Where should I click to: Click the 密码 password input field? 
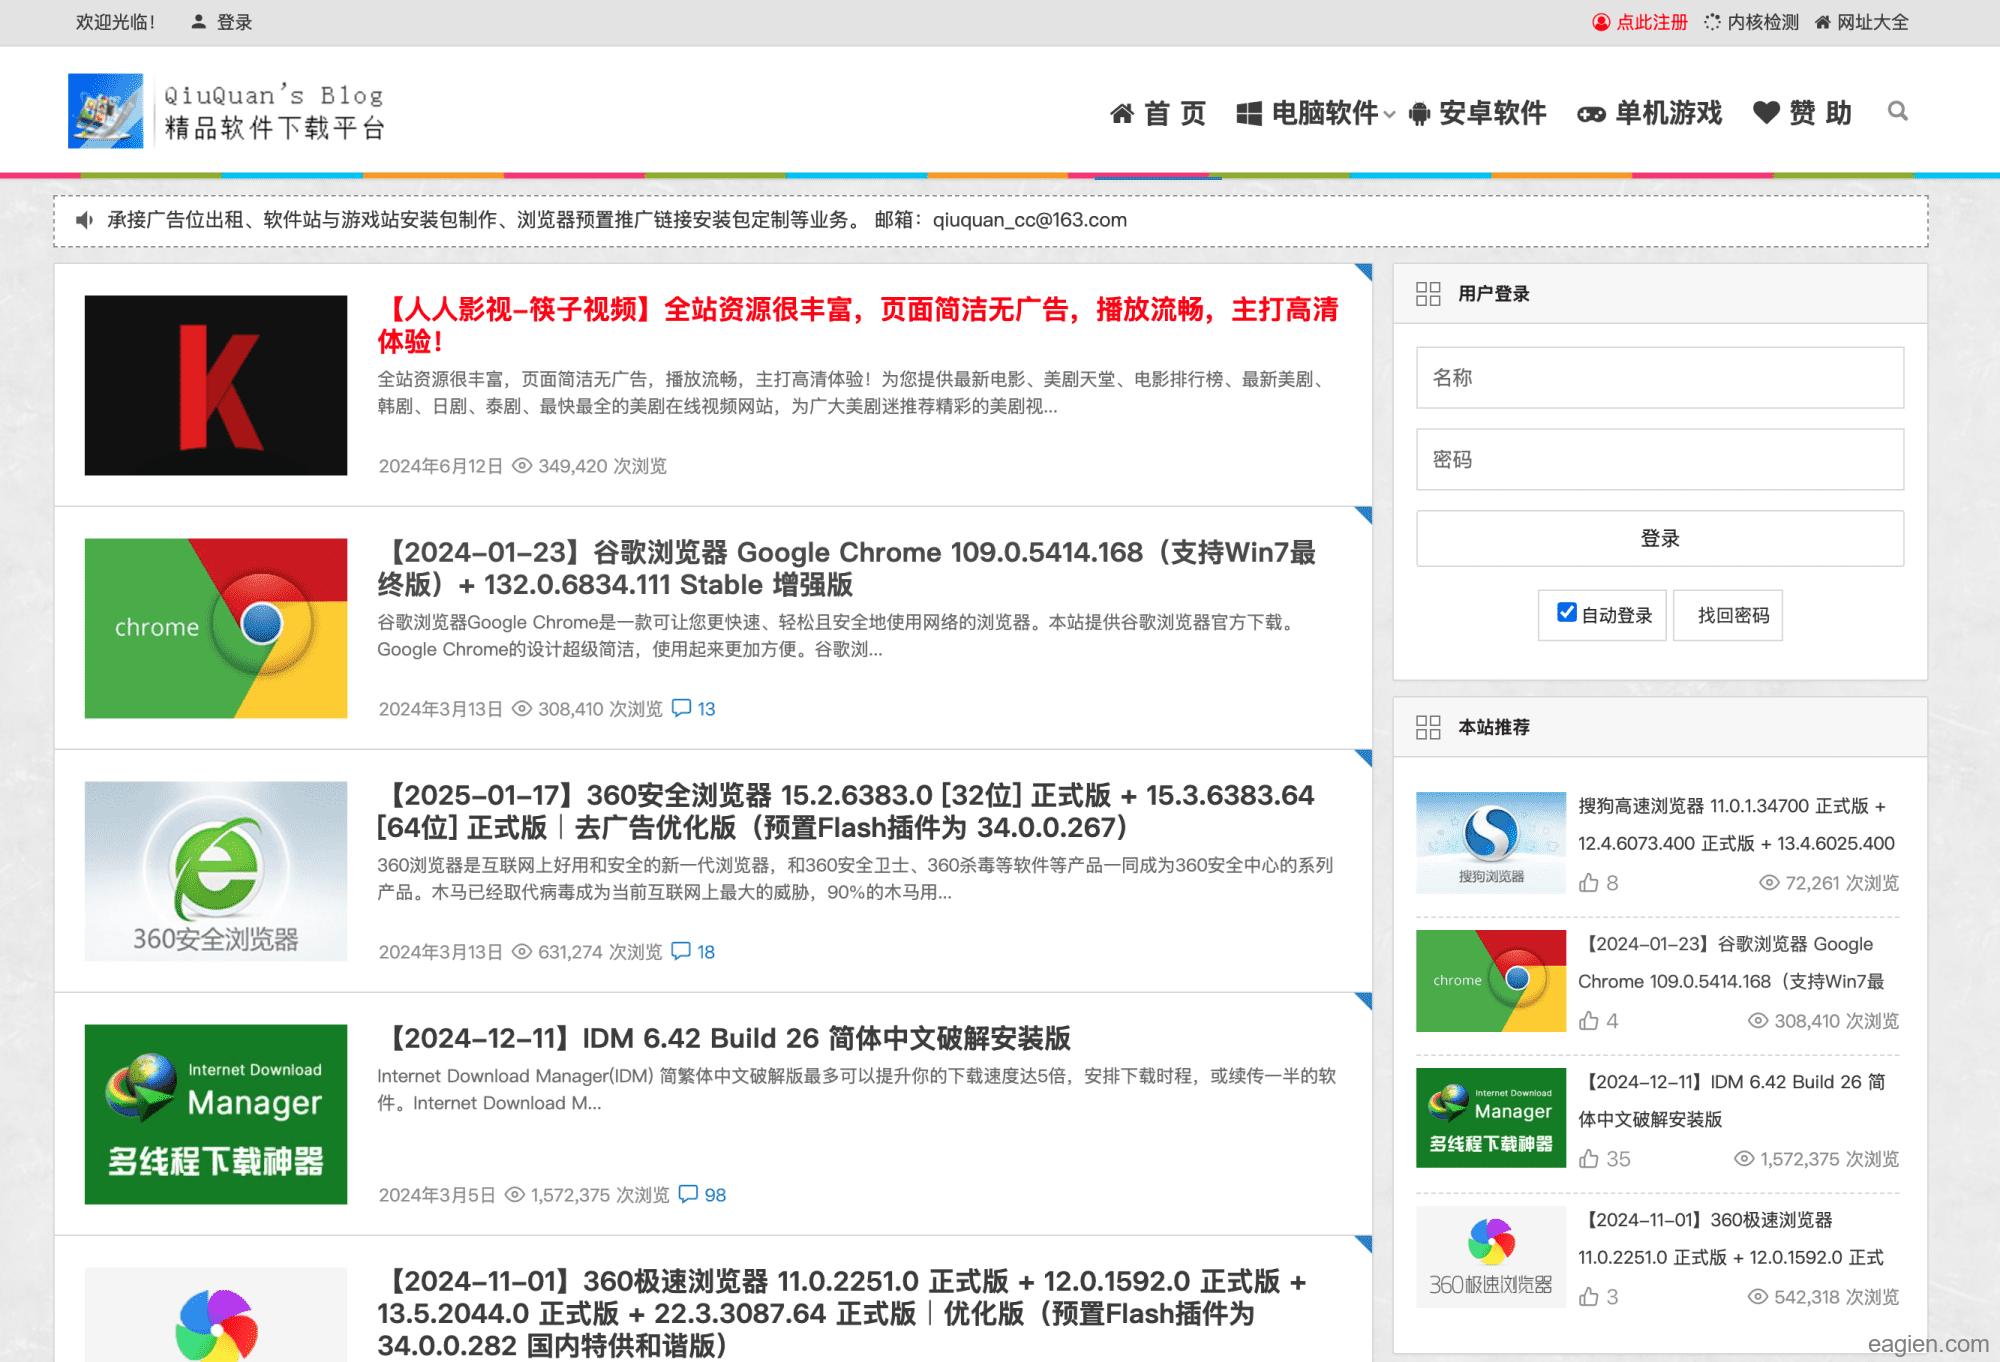(x=1659, y=460)
